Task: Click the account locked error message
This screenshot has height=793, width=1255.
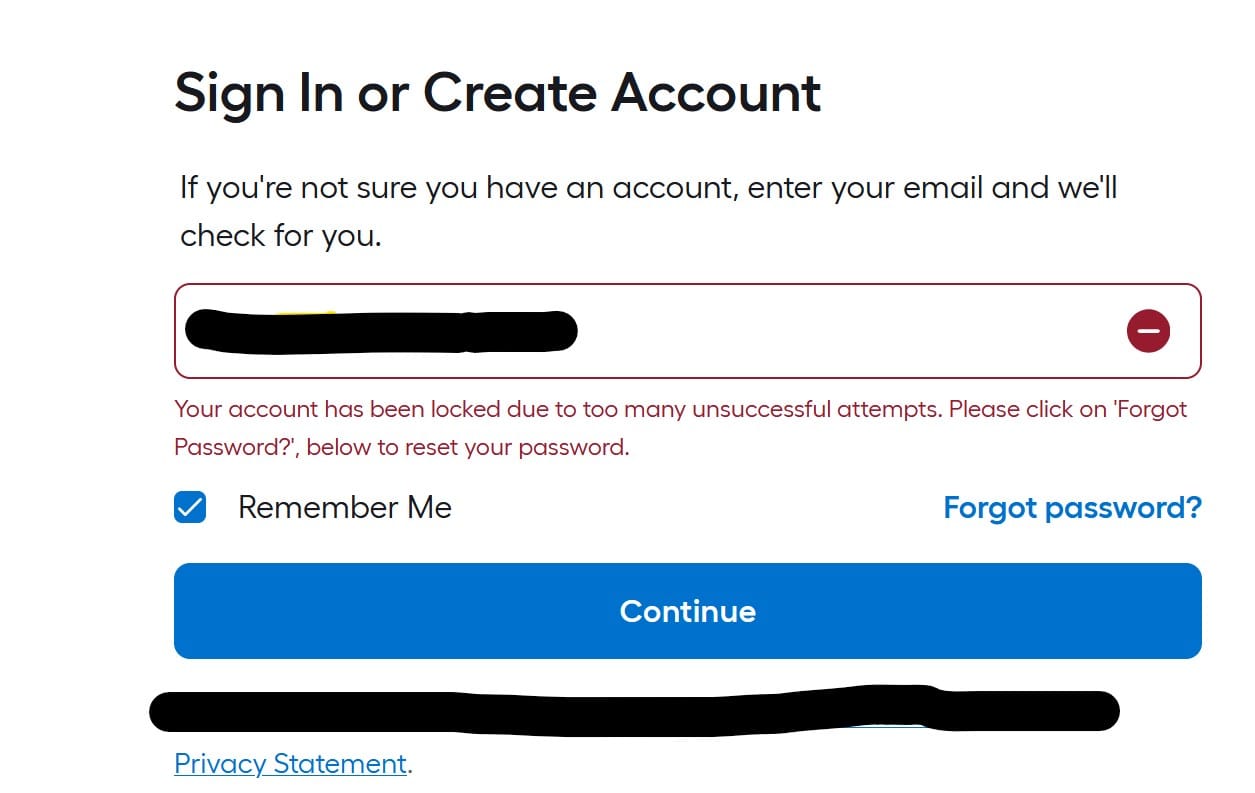Action: click(681, 428)
